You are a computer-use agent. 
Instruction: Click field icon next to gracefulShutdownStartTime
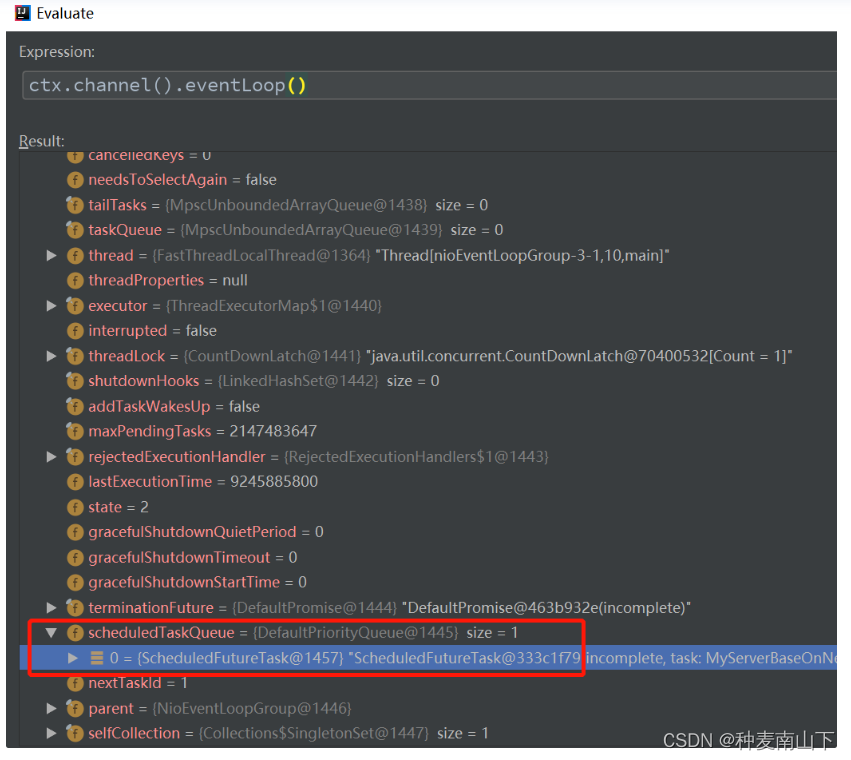(x=75, y=582)
